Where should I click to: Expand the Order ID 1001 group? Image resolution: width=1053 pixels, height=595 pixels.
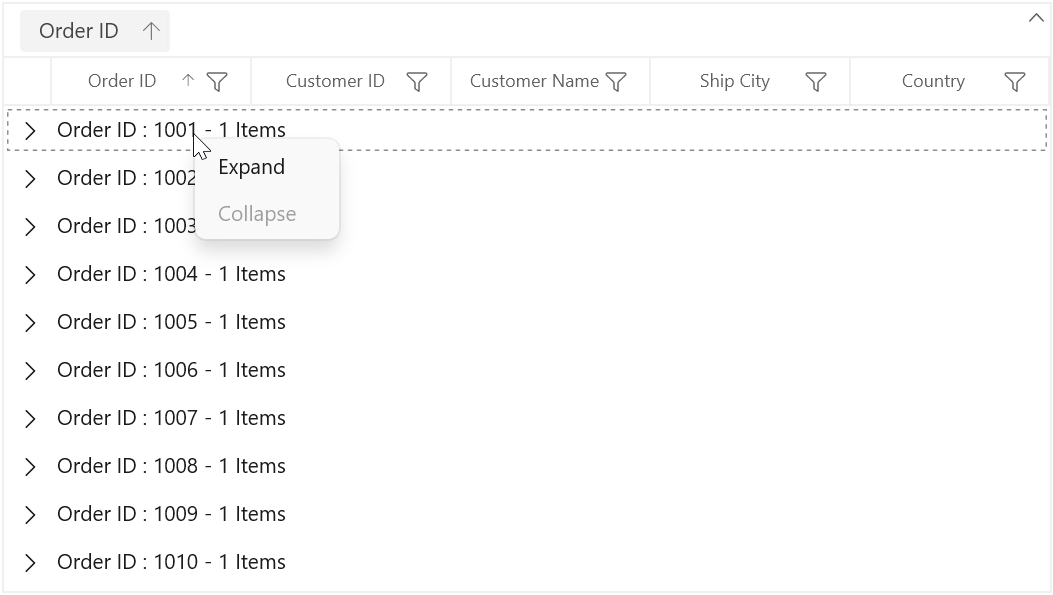(x=30, y=130)
